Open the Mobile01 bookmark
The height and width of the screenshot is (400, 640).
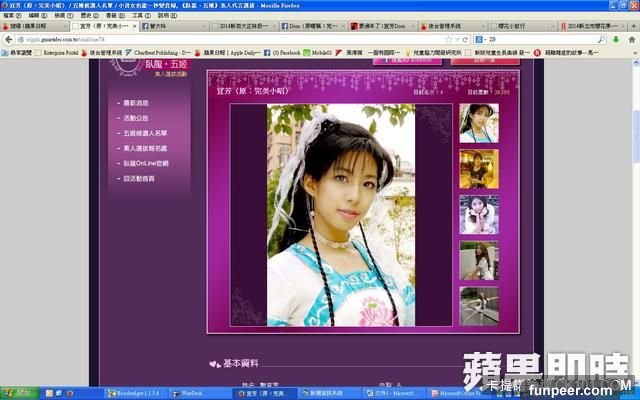coord(320,52)
